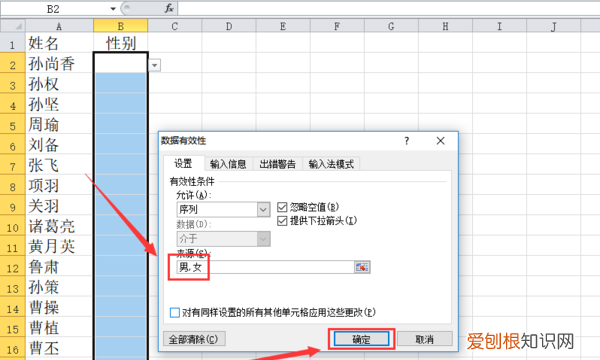Click the 确定 button
Viewport: 600px width, 360px height.
point(361,339)
